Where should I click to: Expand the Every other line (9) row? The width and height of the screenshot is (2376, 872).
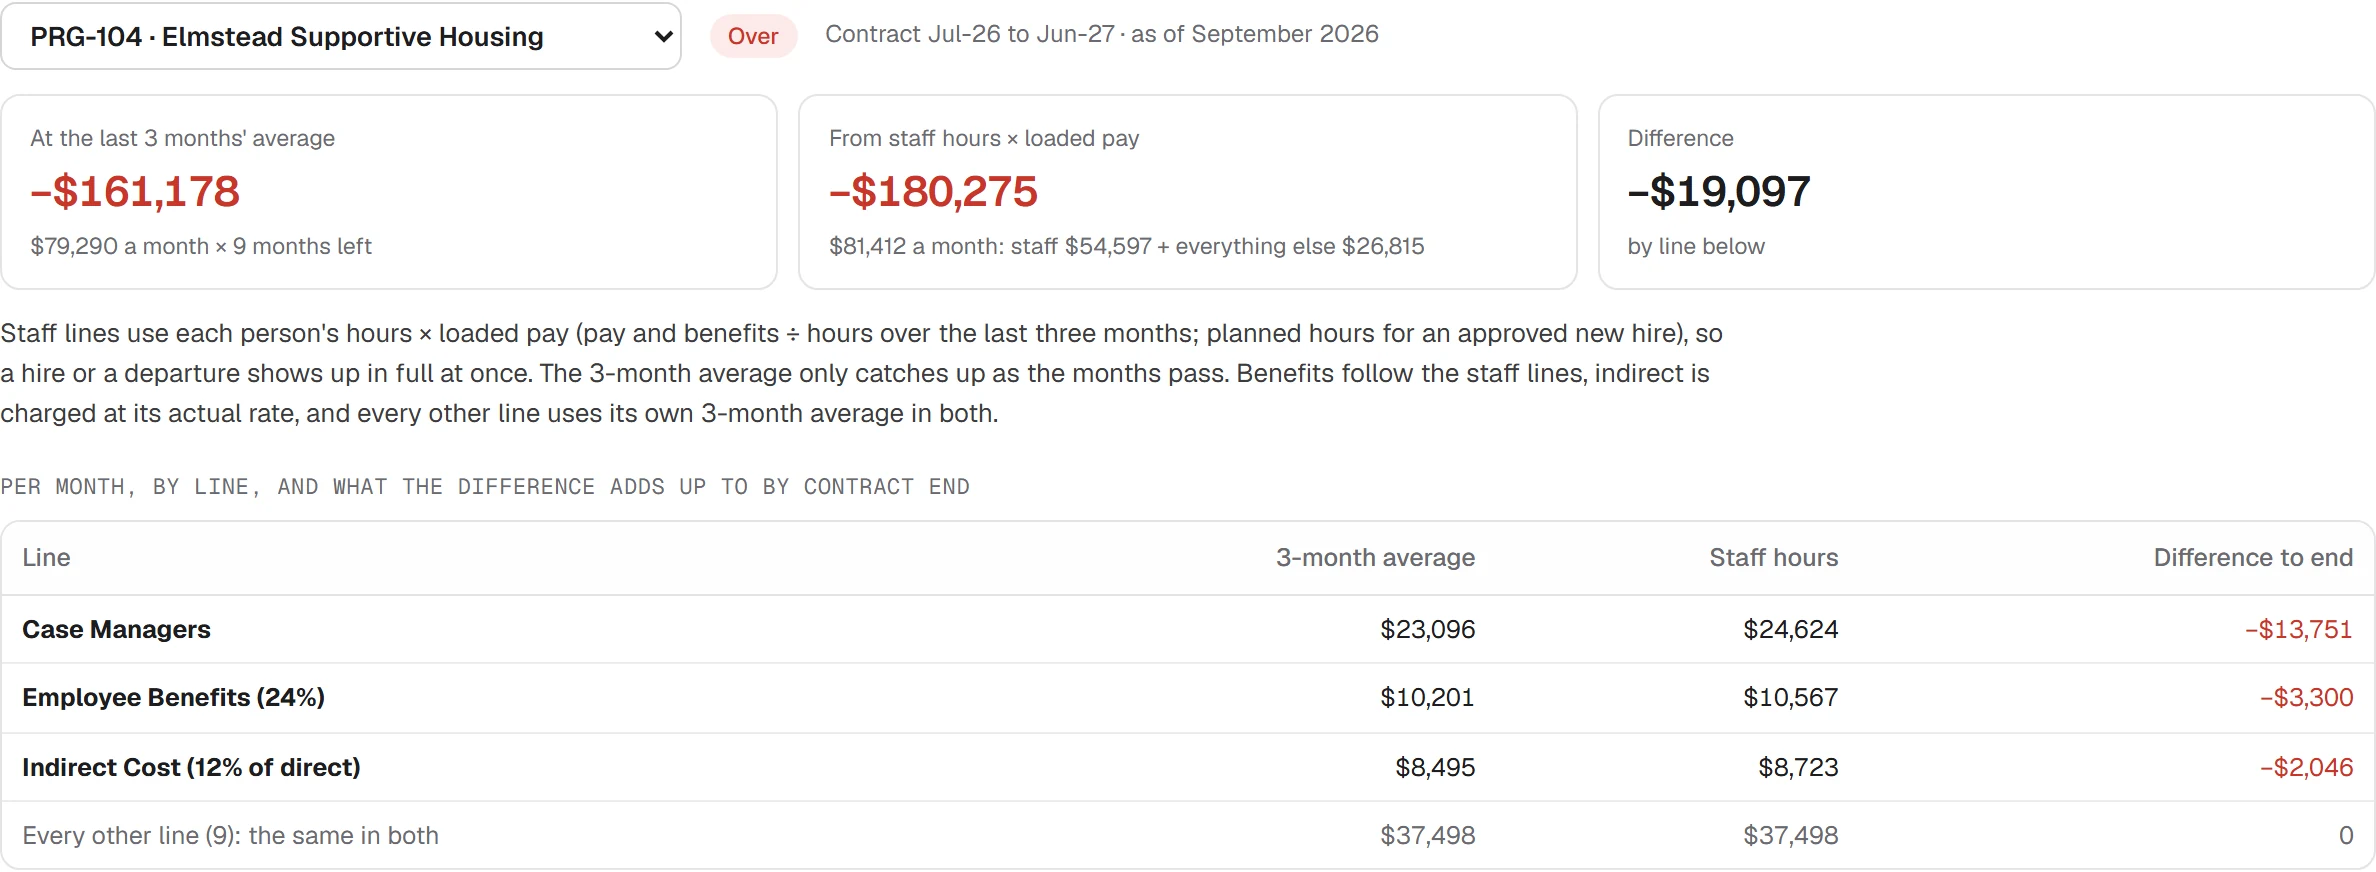point(1188,835)
